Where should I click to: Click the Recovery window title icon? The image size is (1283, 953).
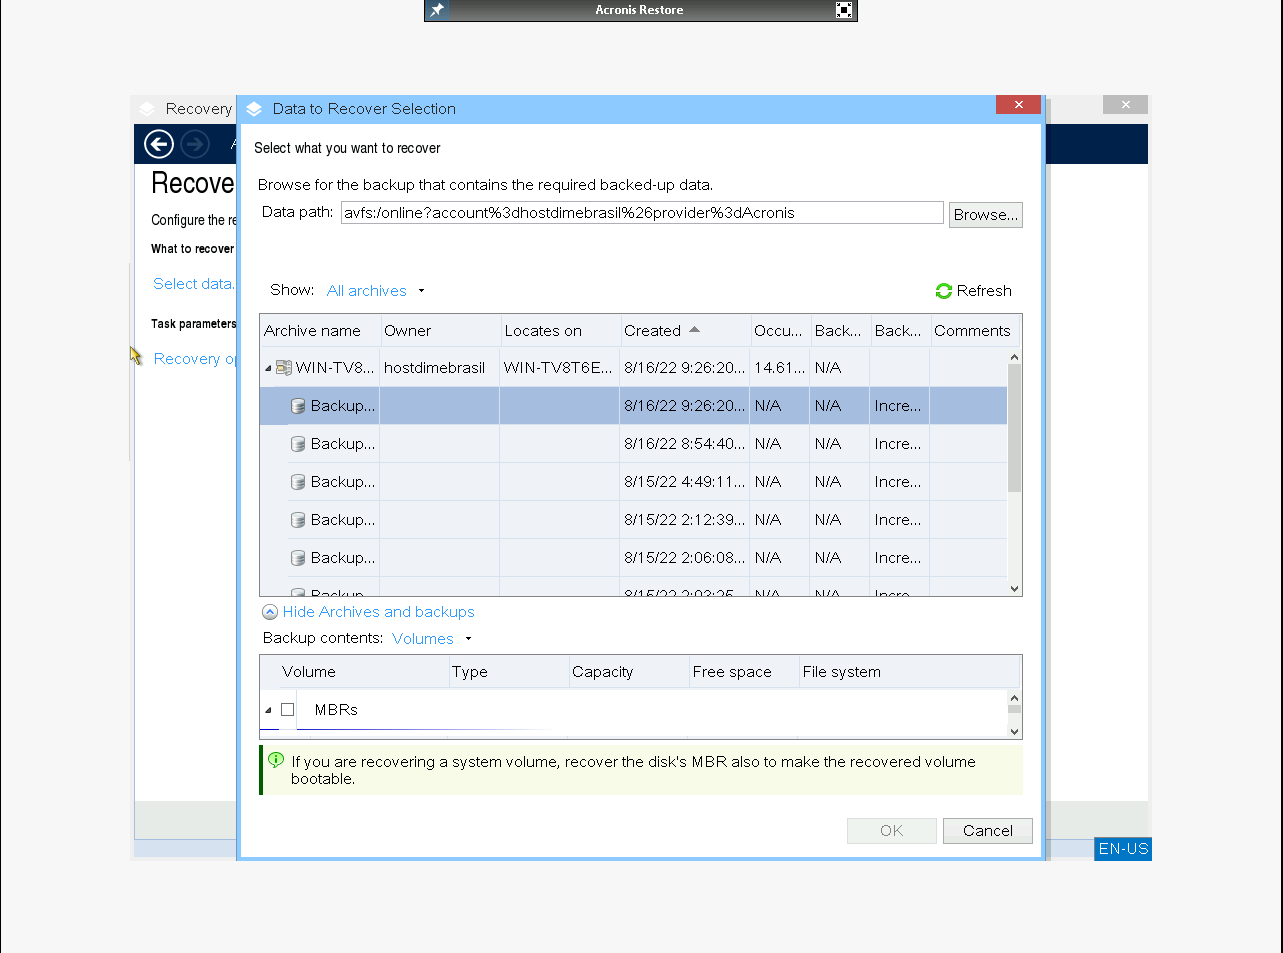[147, 109]
